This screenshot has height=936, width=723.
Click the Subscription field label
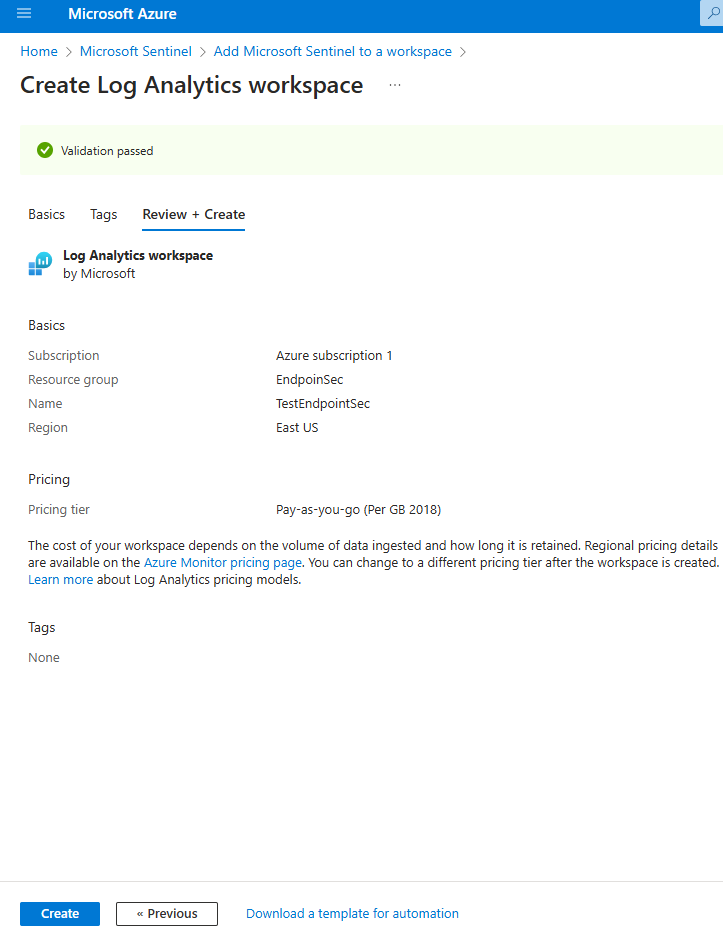(x=63, y=355)
